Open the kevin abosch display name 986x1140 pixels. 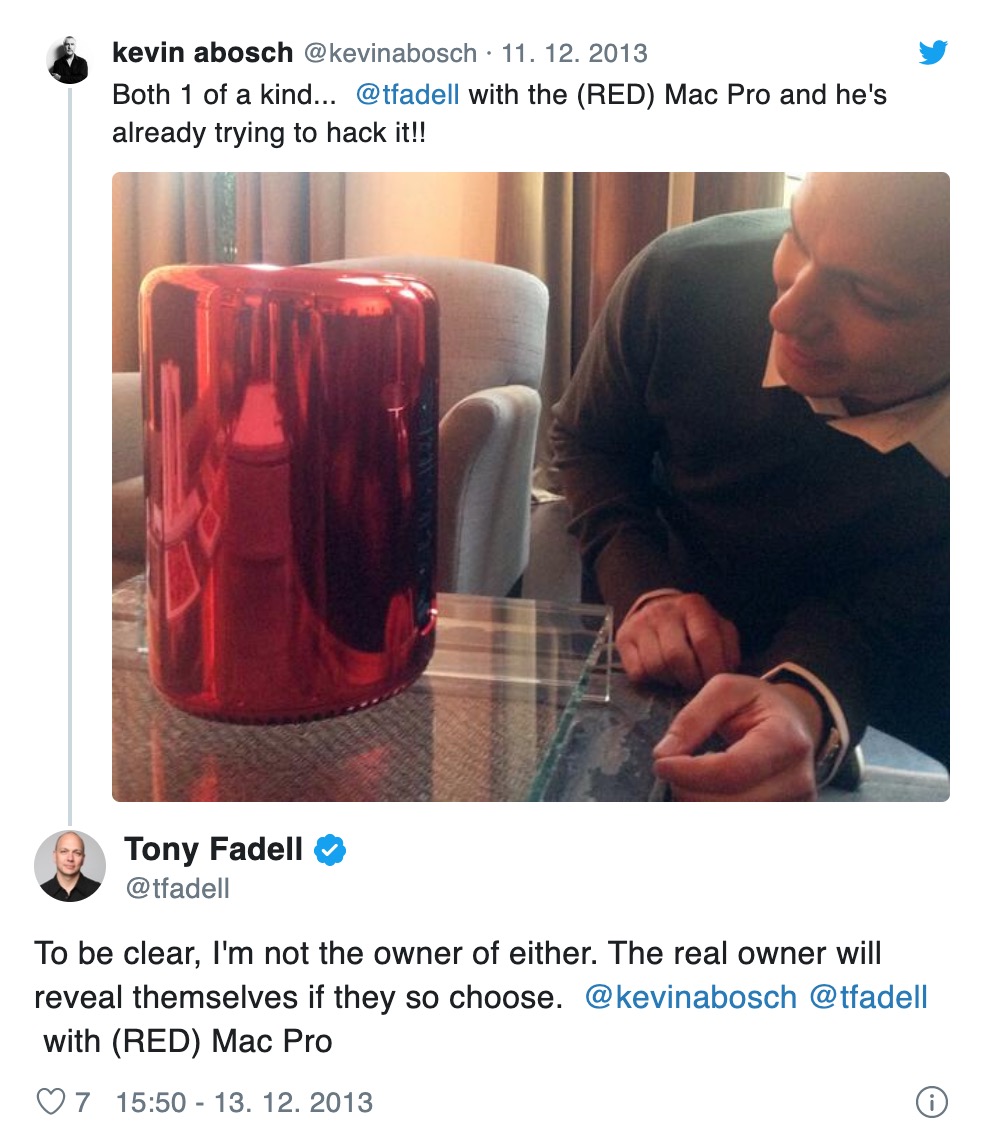[203, 52]
